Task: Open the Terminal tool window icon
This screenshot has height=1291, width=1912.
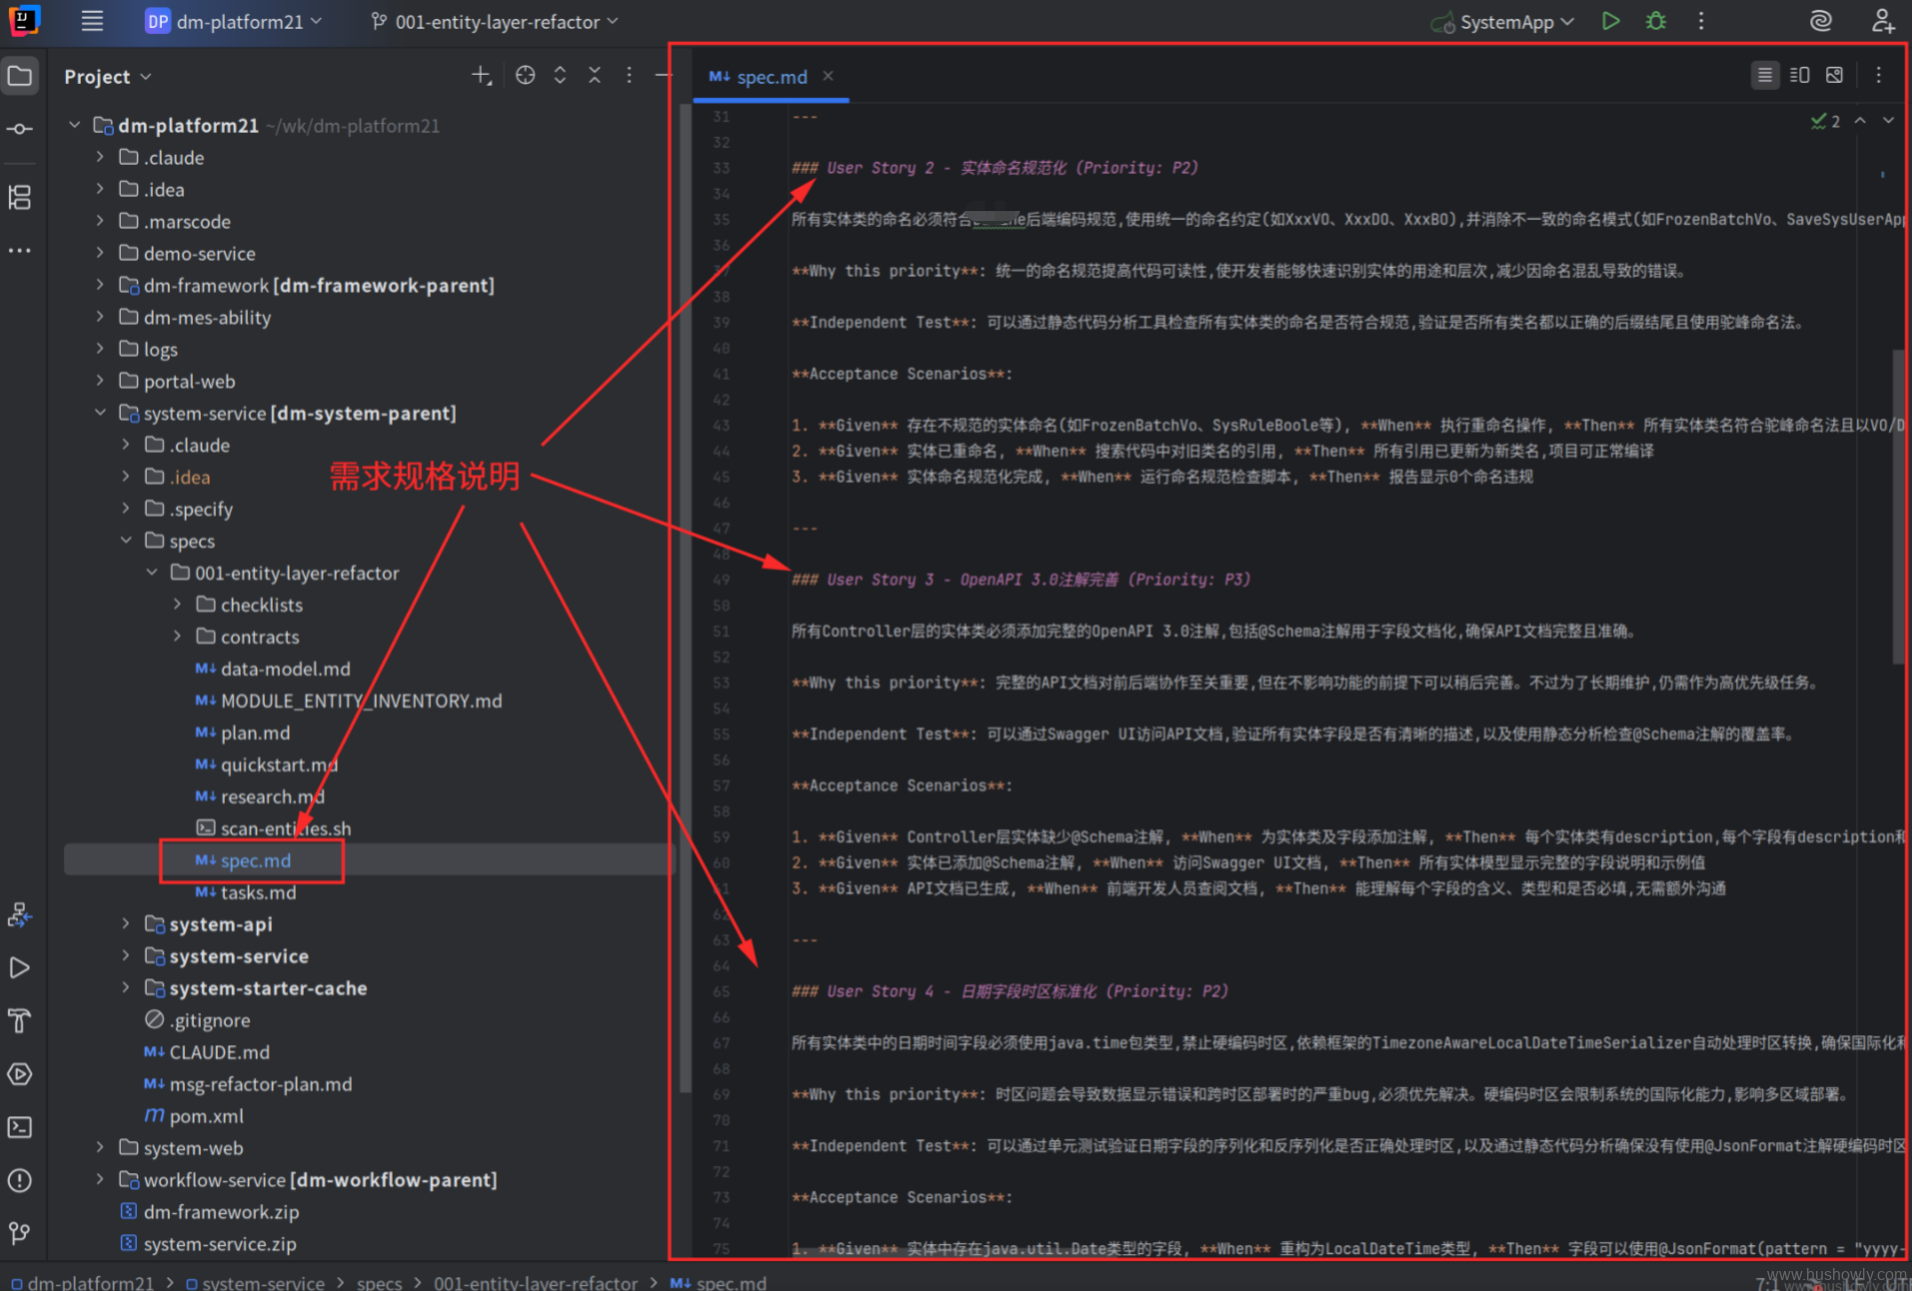Action: 20,1127
